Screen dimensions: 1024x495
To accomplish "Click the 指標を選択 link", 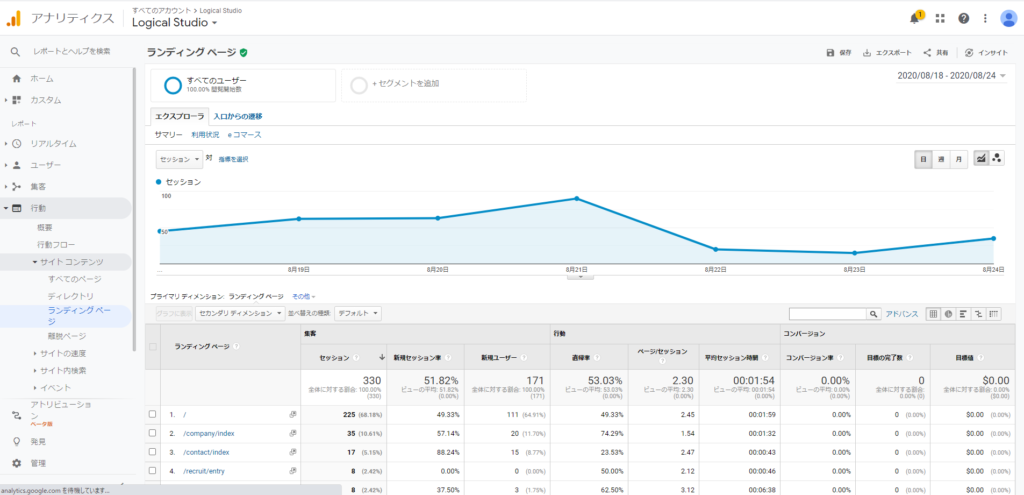I will [233, 159].
